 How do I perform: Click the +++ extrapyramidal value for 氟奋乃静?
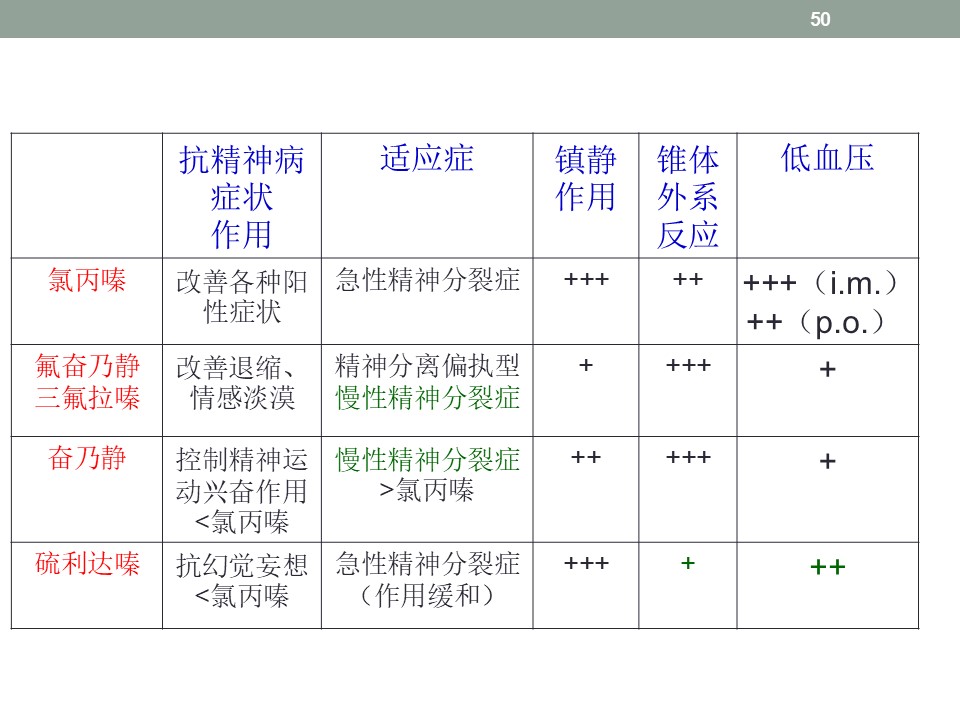click(688, 366)
